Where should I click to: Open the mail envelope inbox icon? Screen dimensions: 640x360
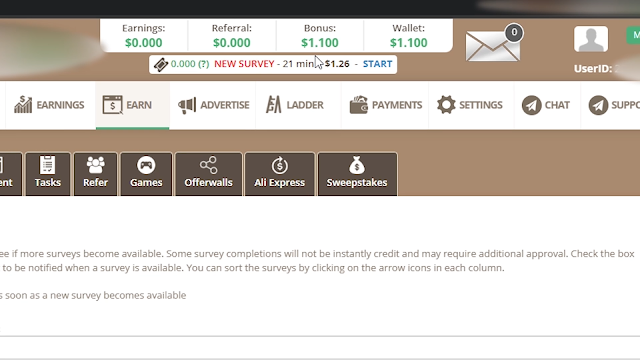493,46
